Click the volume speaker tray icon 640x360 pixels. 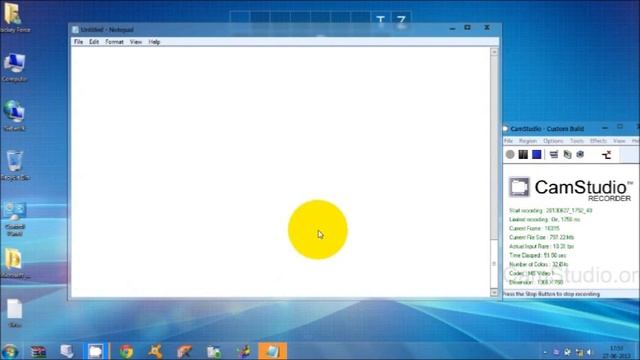[590, 352]
